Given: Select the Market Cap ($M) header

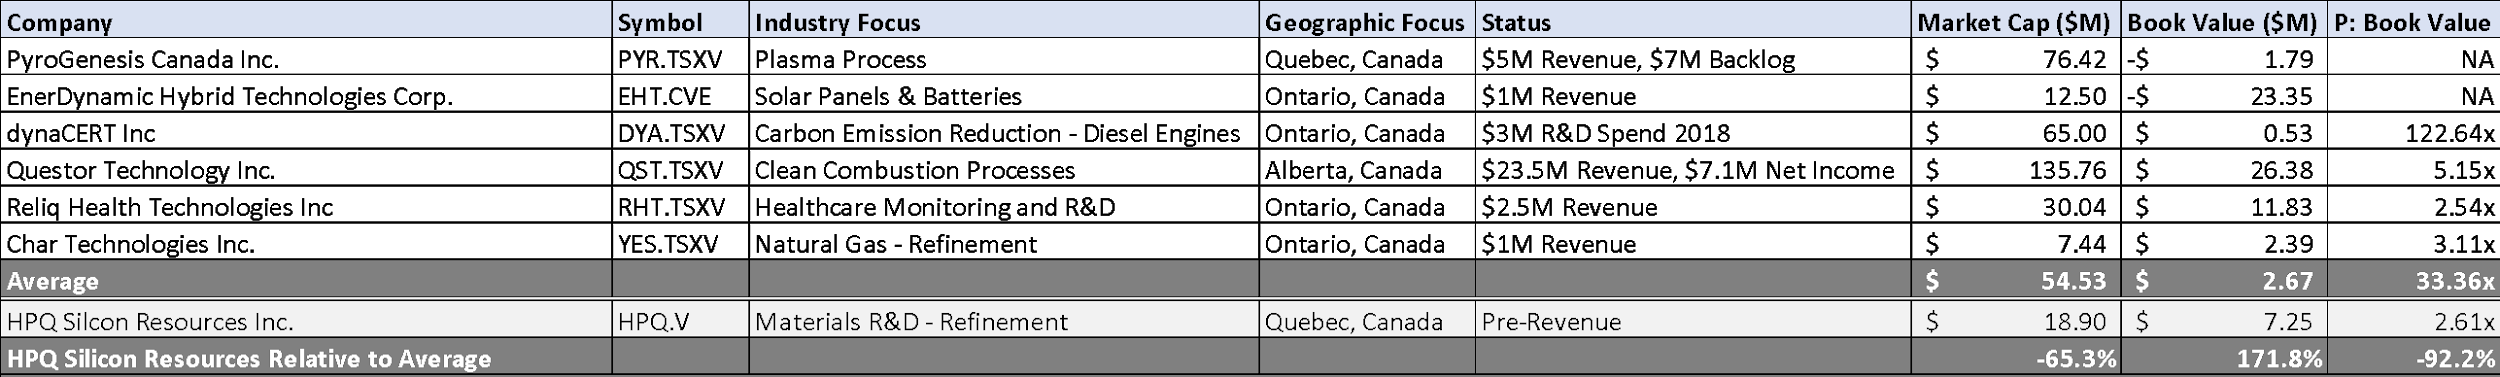Looking at the screenshot, I should pos(2016,22).
